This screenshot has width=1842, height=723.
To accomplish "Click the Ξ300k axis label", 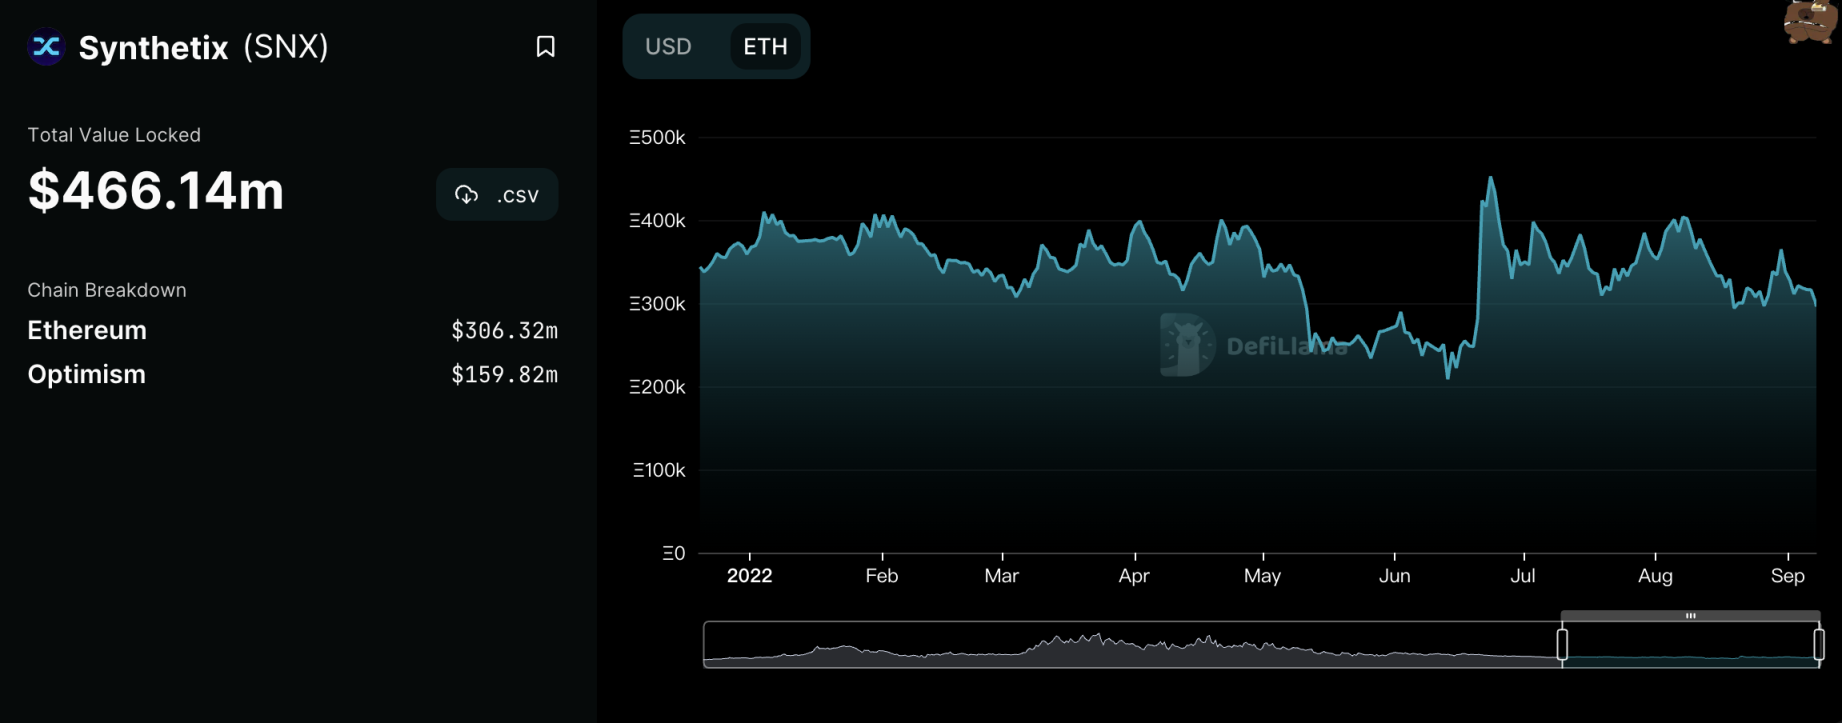I will [x=657, y=304].
